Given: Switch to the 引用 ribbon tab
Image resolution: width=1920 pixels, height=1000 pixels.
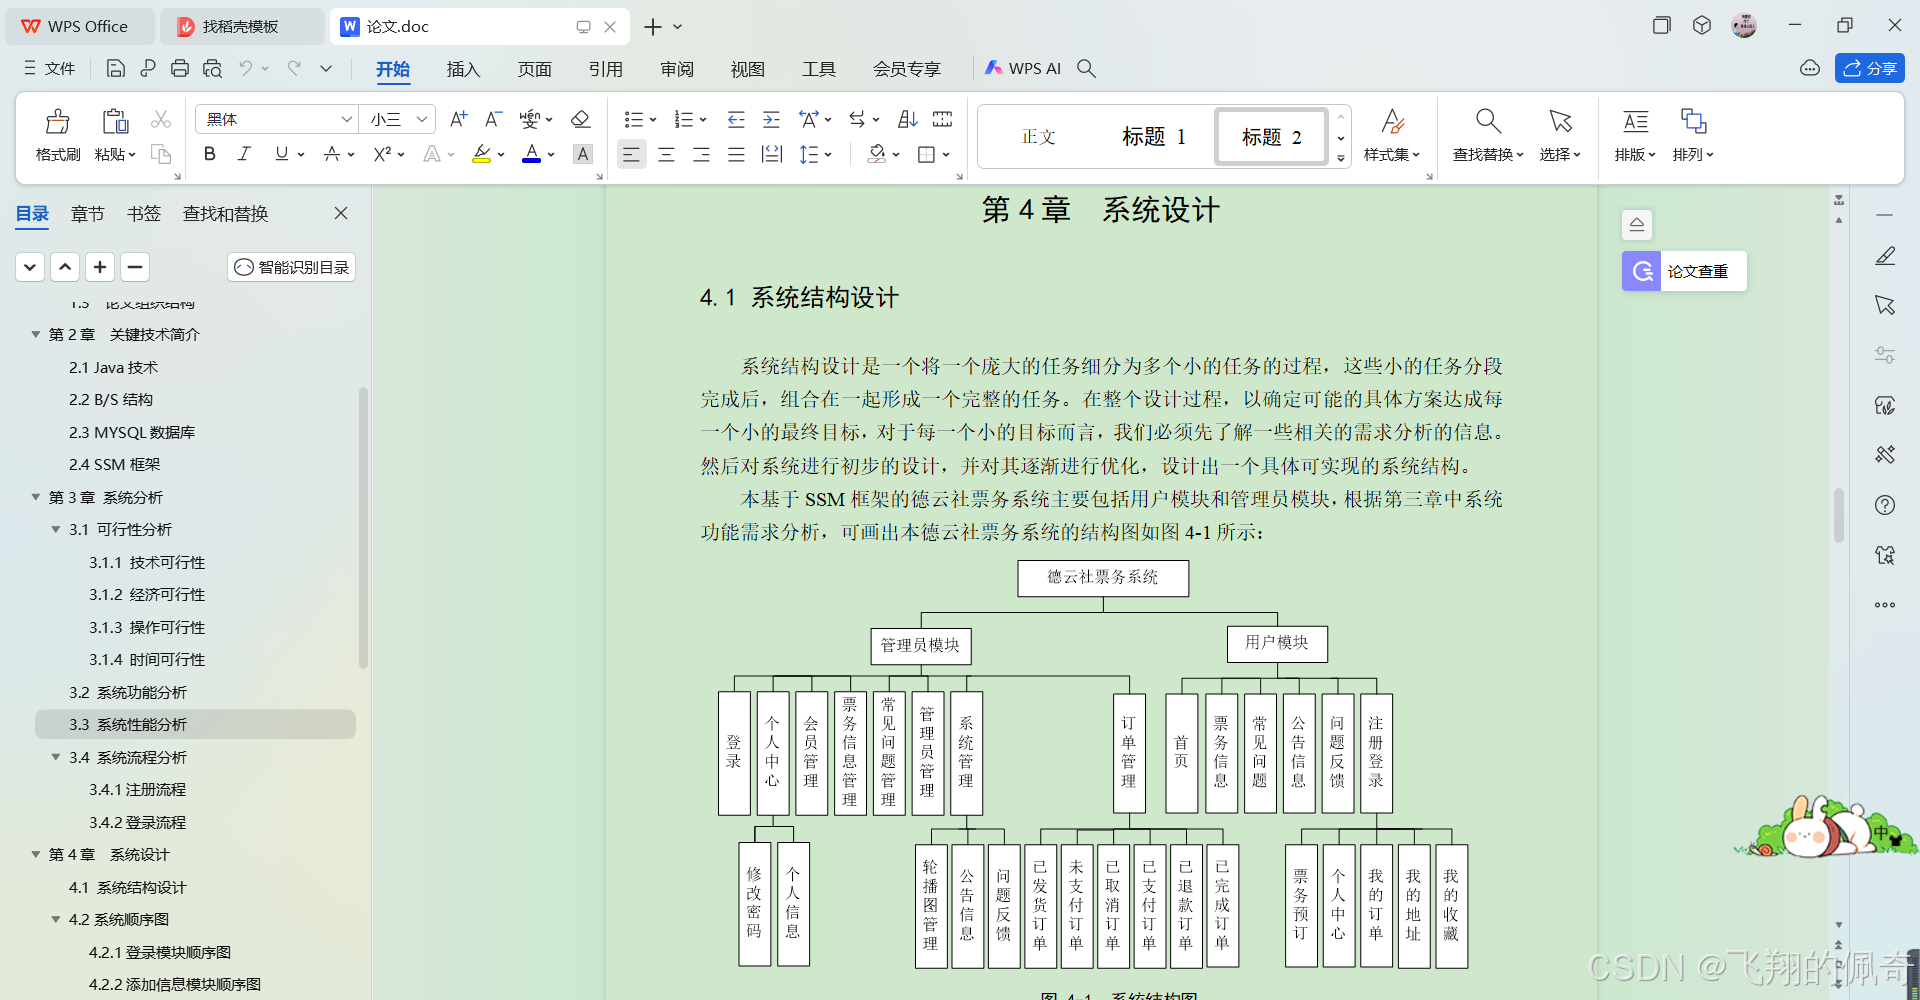Looking at the screenshot, I should point(606,69).
